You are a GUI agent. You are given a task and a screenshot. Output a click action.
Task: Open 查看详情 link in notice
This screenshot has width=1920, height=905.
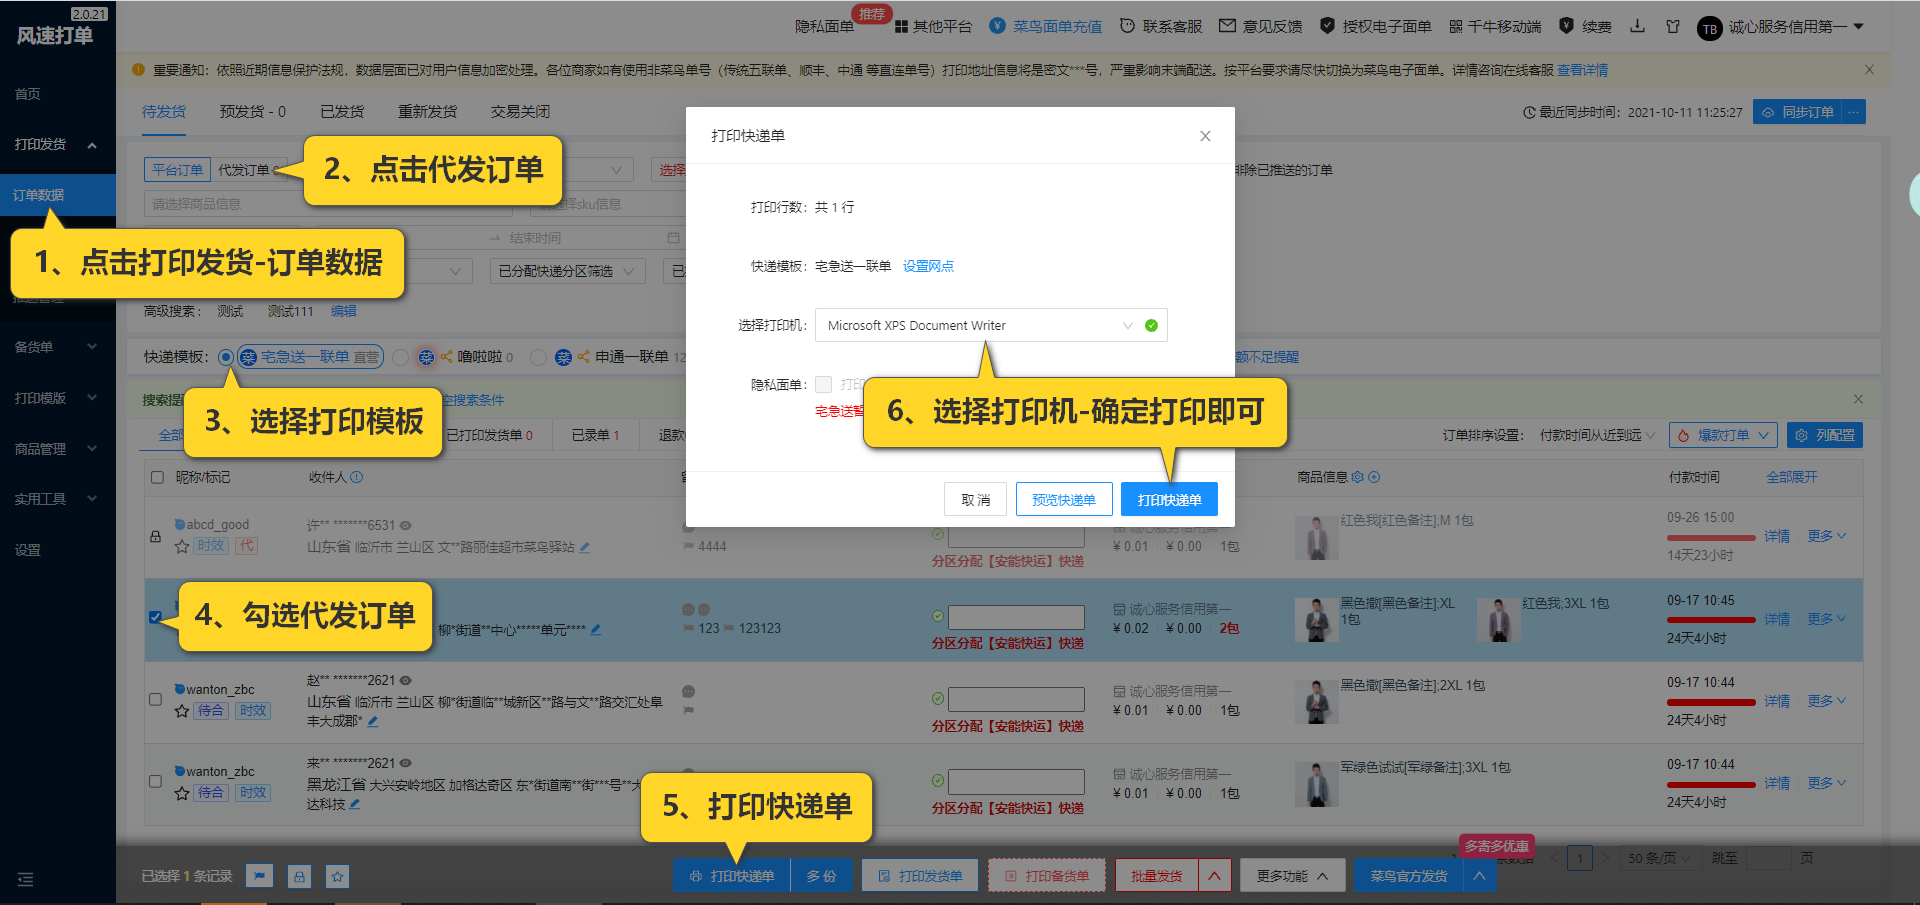pos(1583,70)
